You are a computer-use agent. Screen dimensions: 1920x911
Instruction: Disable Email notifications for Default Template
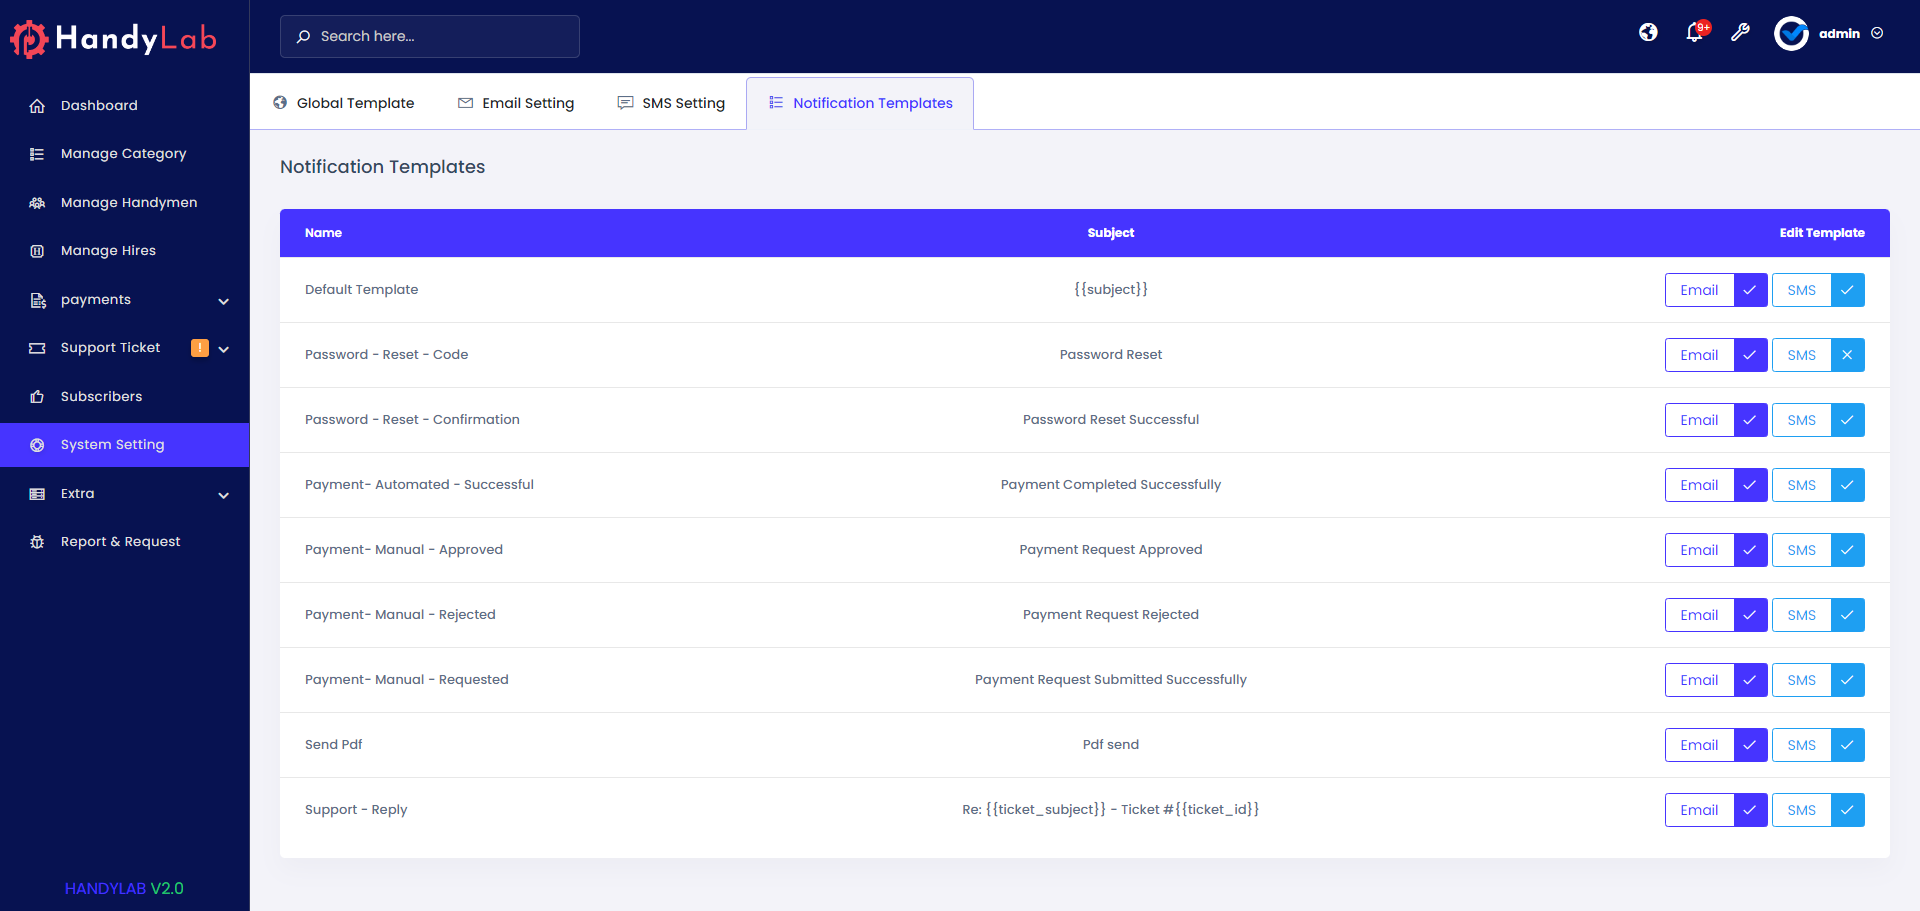[1750, 289]
